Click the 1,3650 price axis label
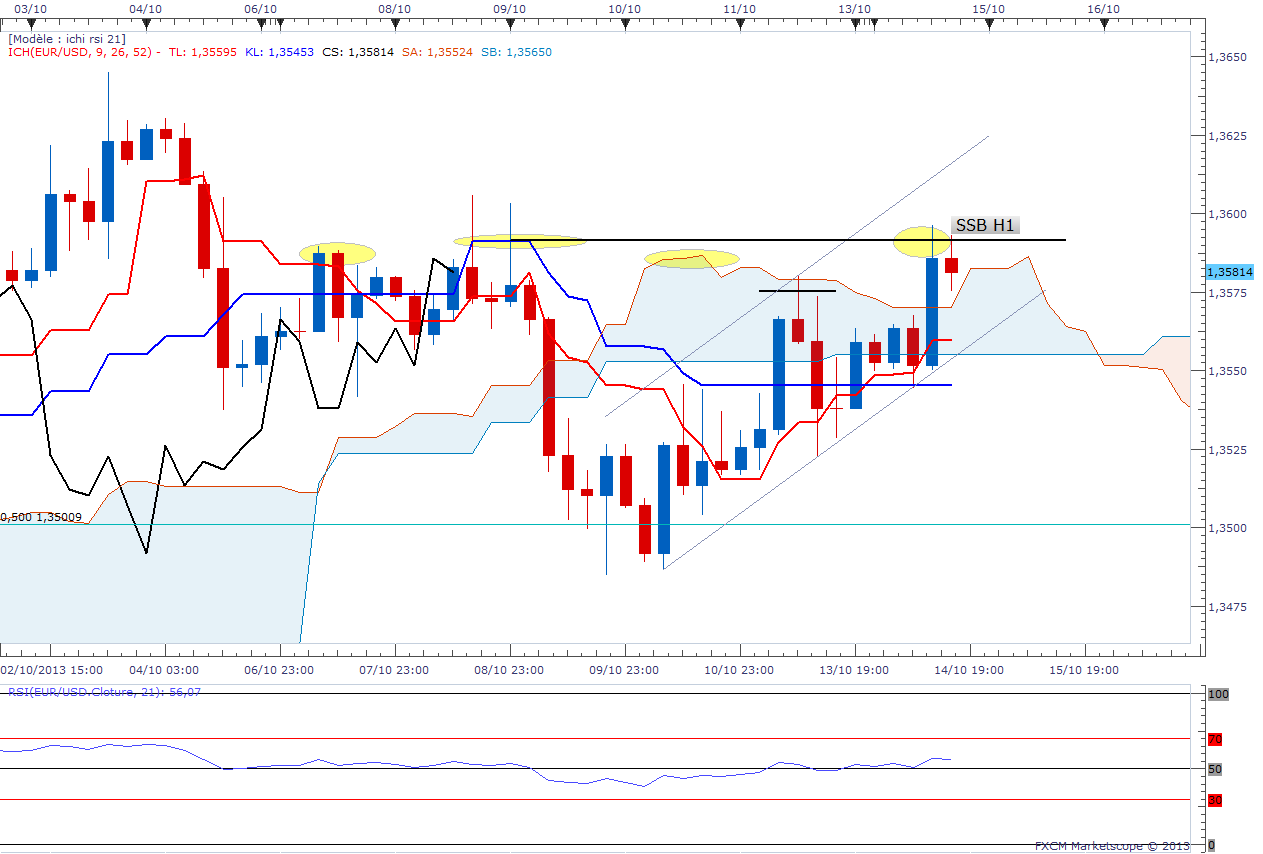Viewport: 1263px width, 854px height. pos(1227,57)
